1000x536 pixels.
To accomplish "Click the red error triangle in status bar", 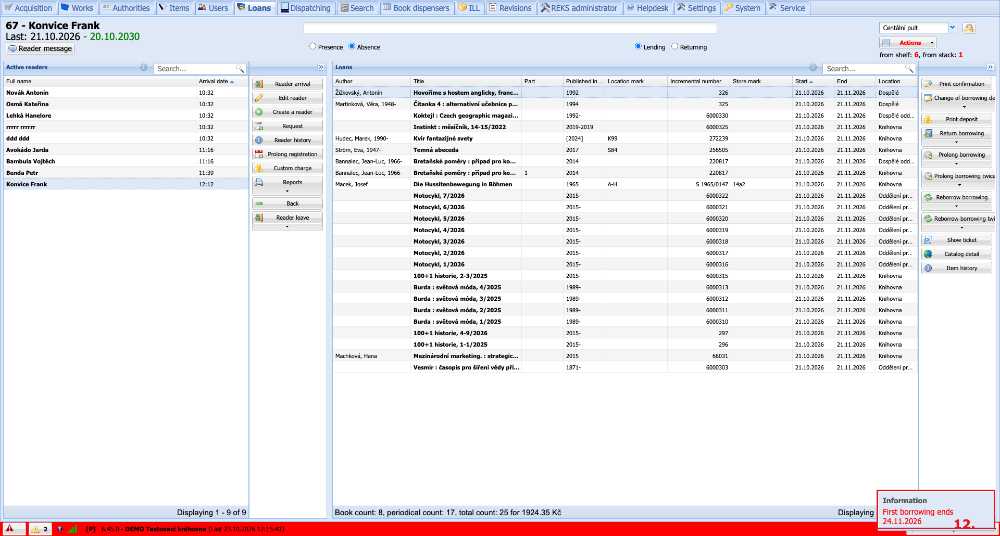I will tap(12, 529).
